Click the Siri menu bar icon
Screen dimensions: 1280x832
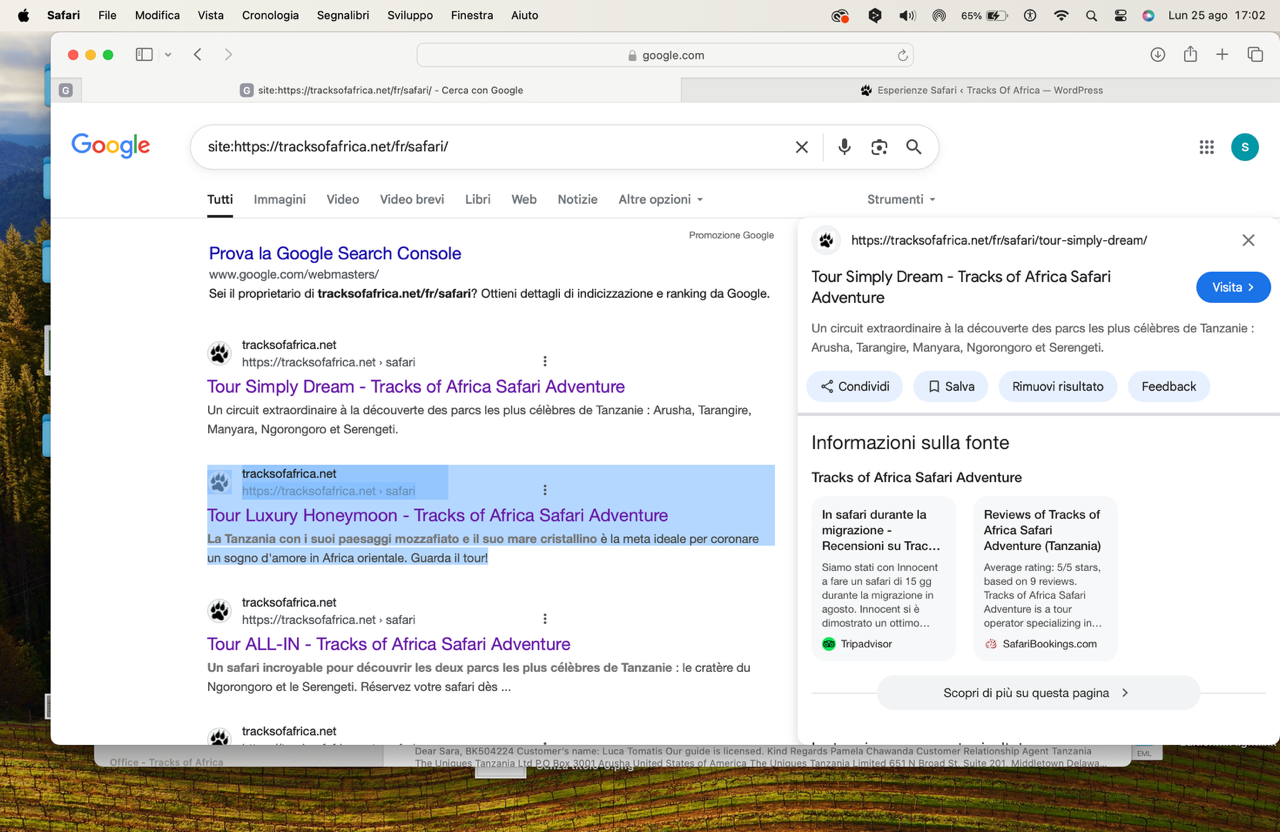[x=1148, y=15]
